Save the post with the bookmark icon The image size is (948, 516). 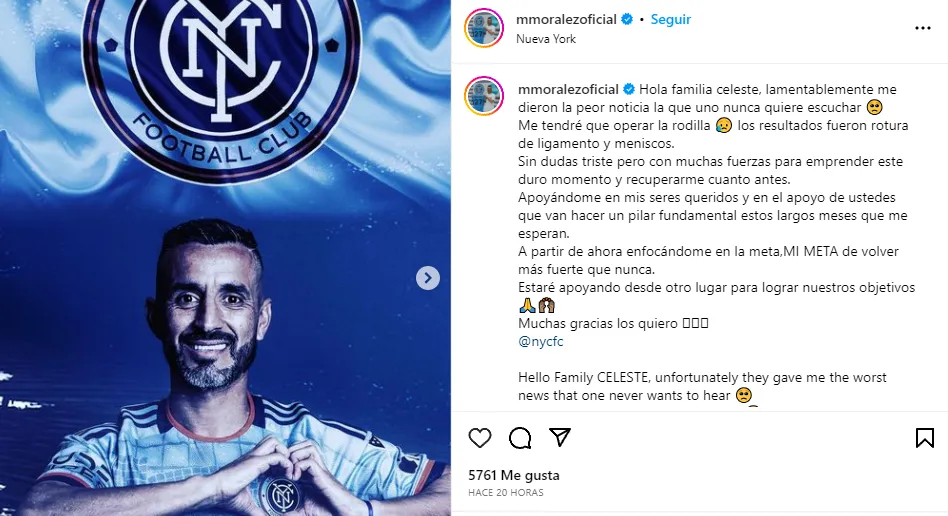tap(924, 437)
